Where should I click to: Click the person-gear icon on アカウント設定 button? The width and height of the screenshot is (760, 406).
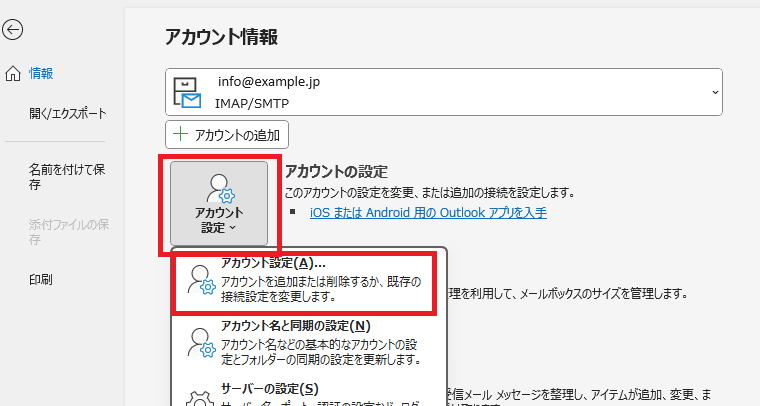tap(218, 188)
